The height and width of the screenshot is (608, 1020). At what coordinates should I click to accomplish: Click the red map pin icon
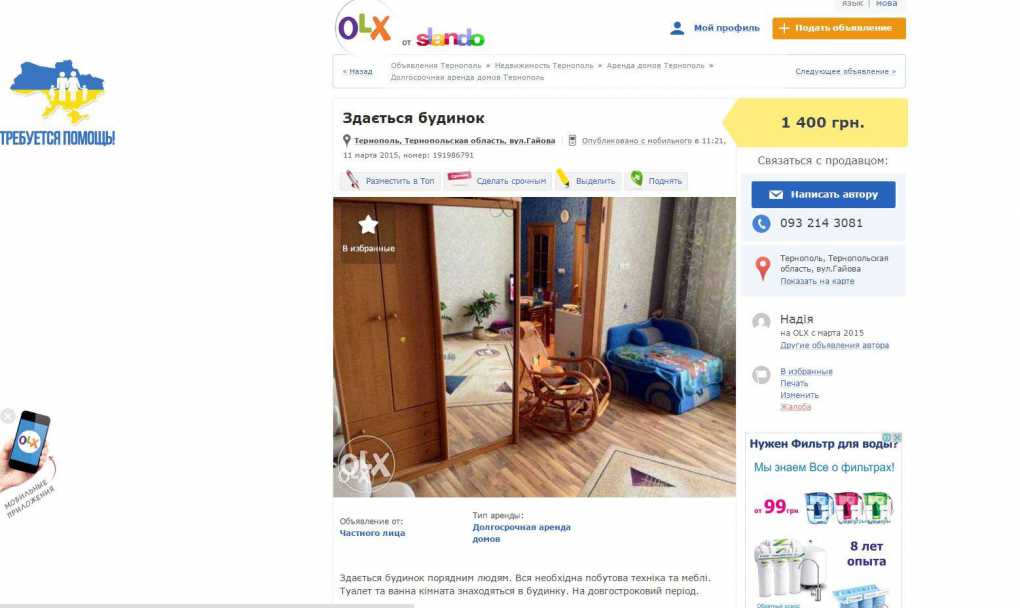click(x=762, y=268)
